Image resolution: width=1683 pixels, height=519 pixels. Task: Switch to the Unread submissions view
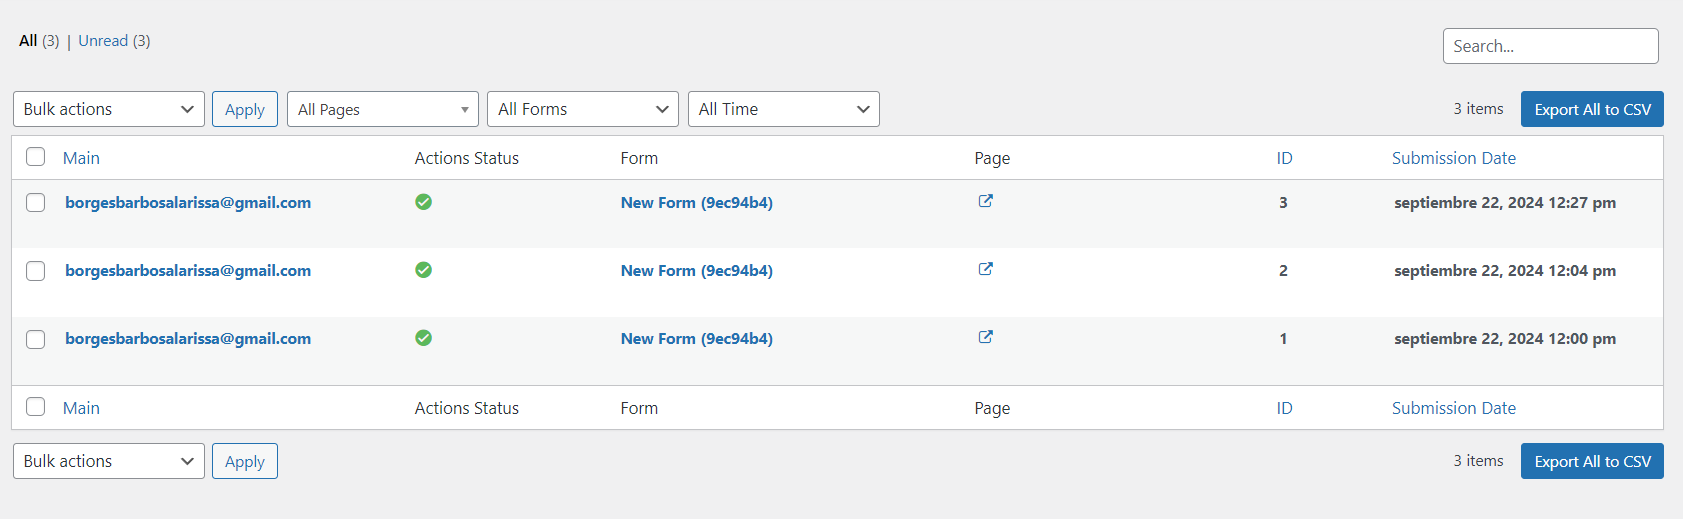pos(103,41)
